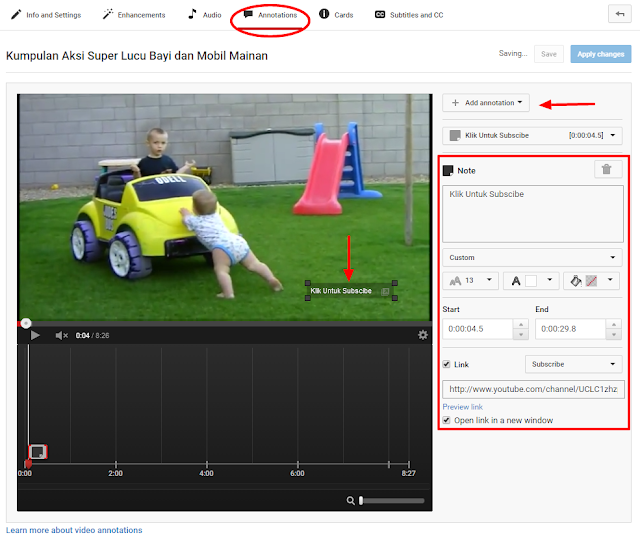Open the Subtitles and CC tab

click(x=409, y=15)
